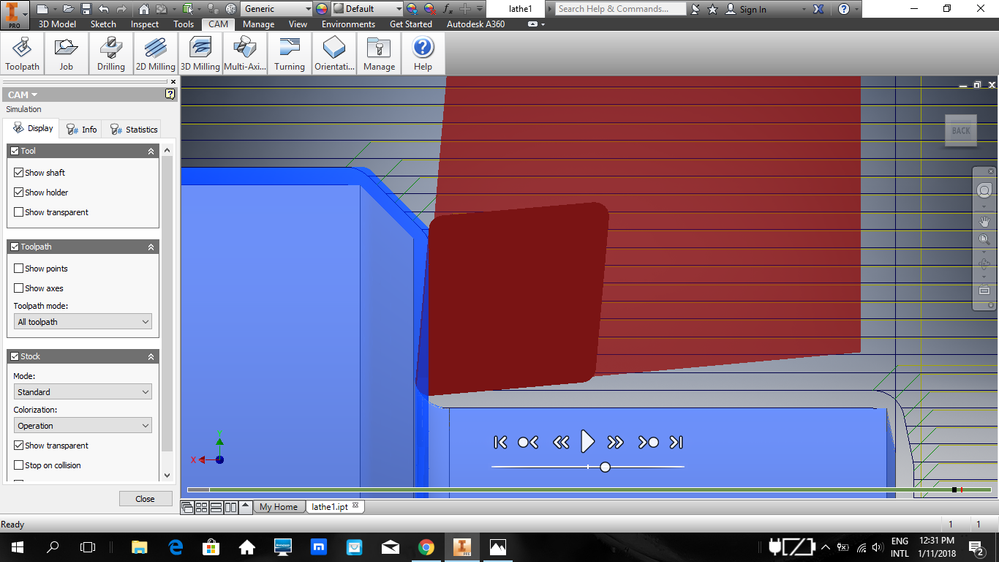Open the Turning tool
The height and width of the screenshot is (562, 999).
tap(289, 53)
